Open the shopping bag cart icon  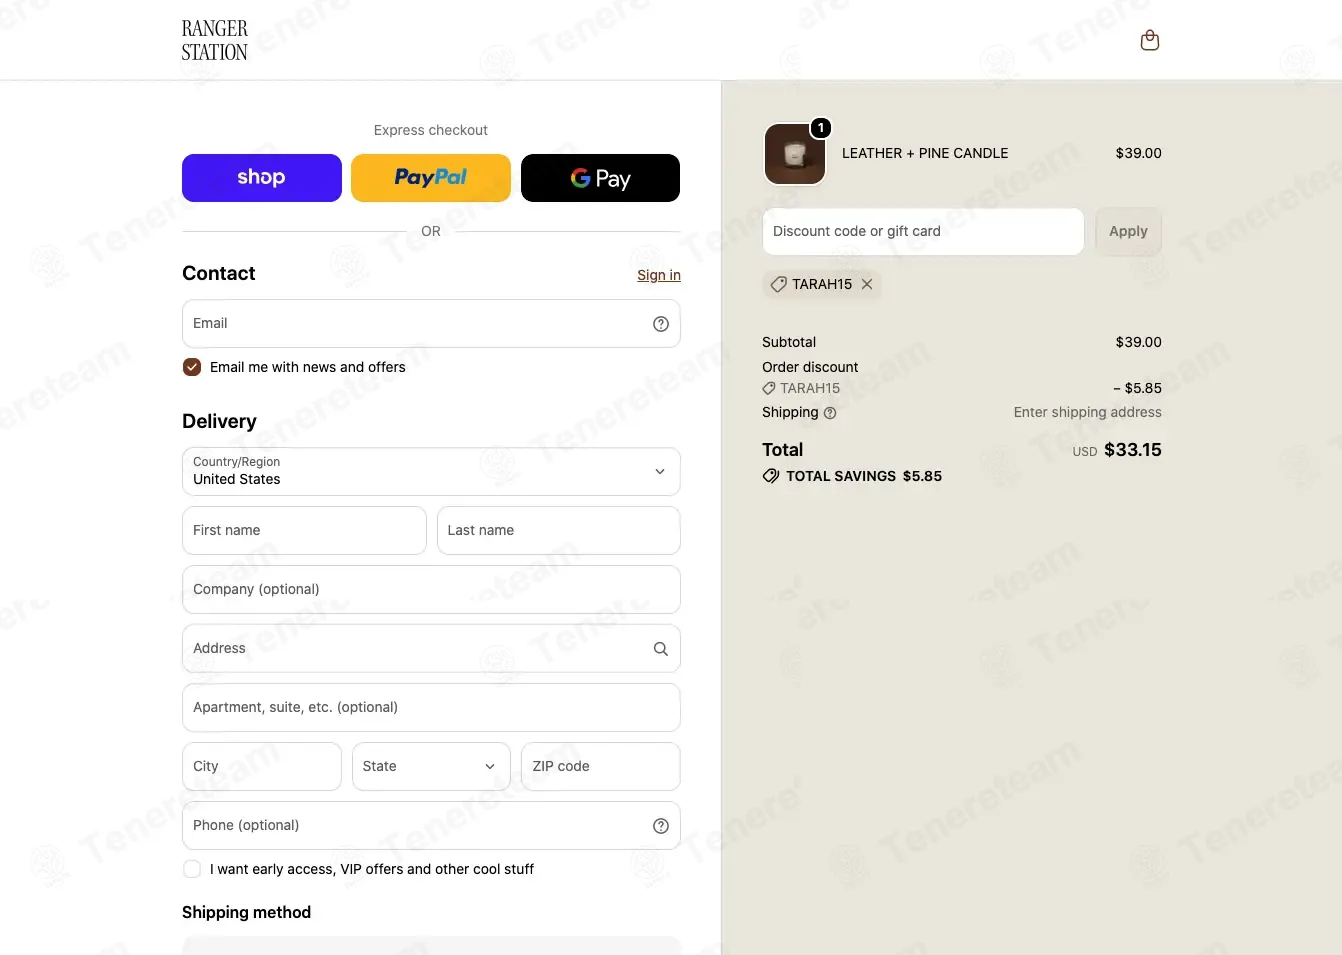[x=1150, y=40]
